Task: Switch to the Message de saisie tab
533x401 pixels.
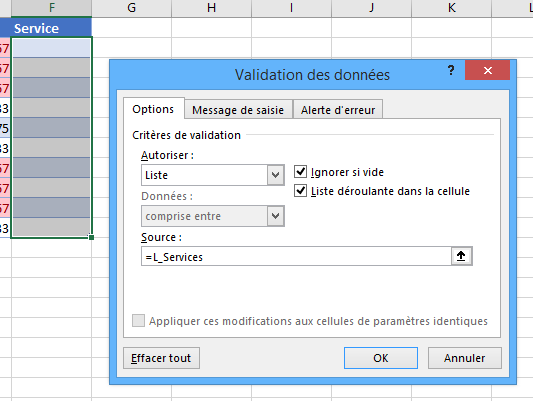Action: (x=238, y=110)
